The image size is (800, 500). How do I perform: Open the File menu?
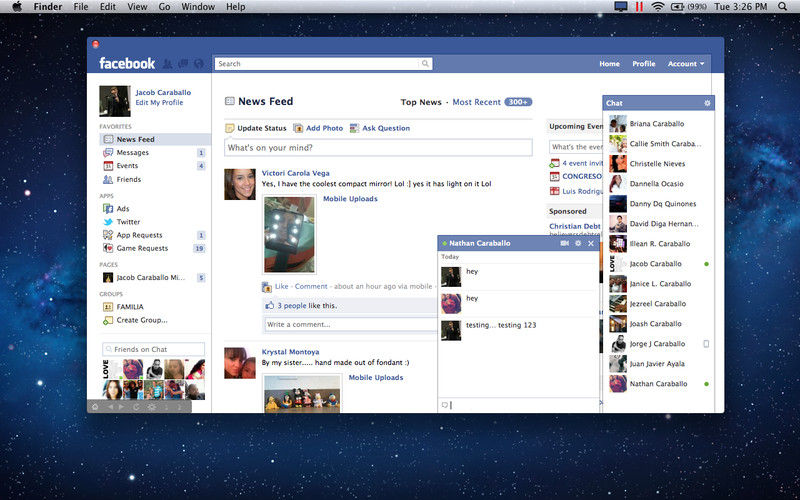click(81, 7)
